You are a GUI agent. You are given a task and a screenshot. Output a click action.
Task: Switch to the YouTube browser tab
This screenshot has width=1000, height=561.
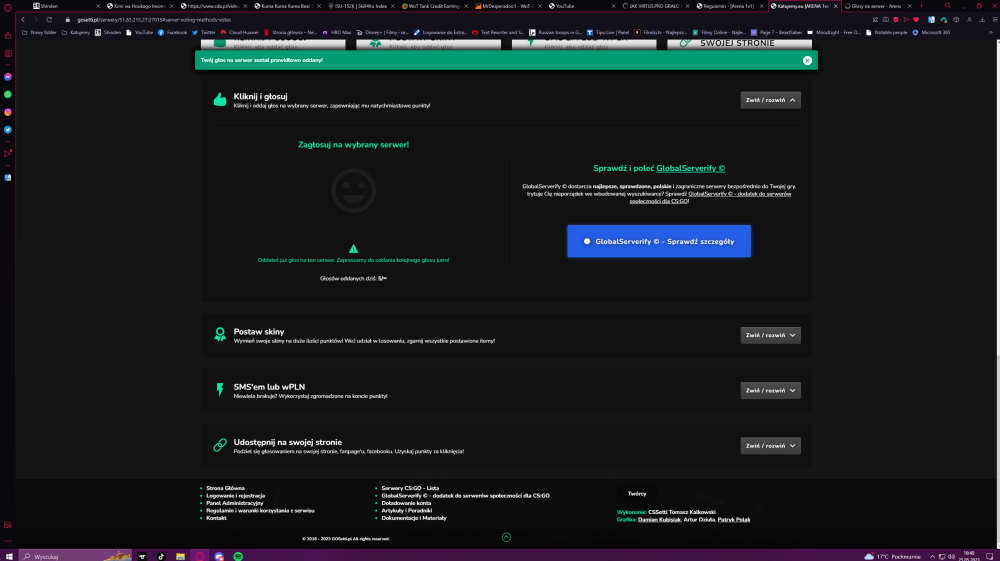580,6
